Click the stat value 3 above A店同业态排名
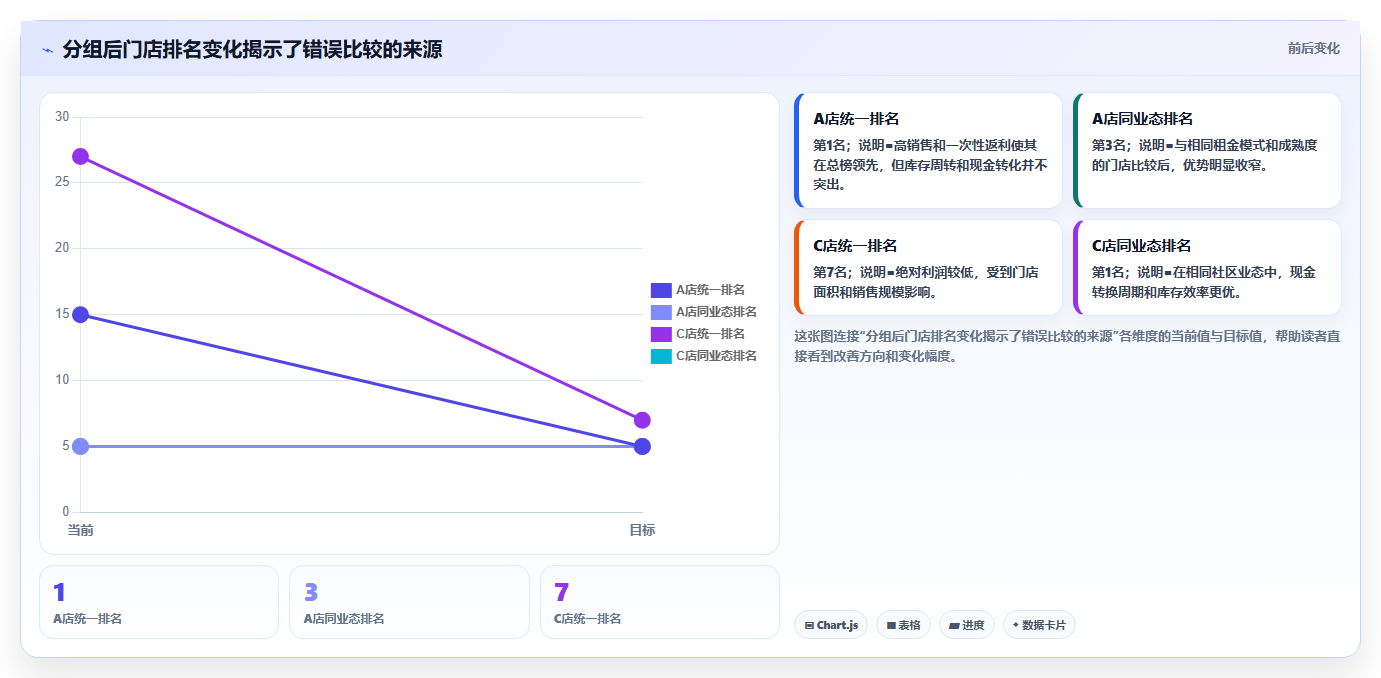 click(311, 593)
